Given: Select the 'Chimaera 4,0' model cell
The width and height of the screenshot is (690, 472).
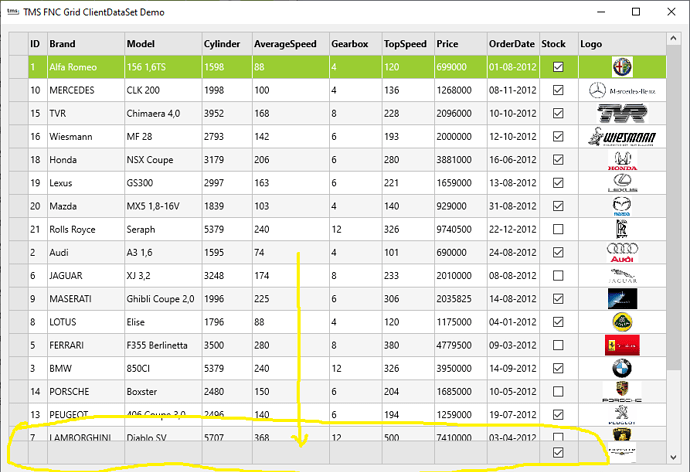Looking at the screenshot, I should pos(163,113).
